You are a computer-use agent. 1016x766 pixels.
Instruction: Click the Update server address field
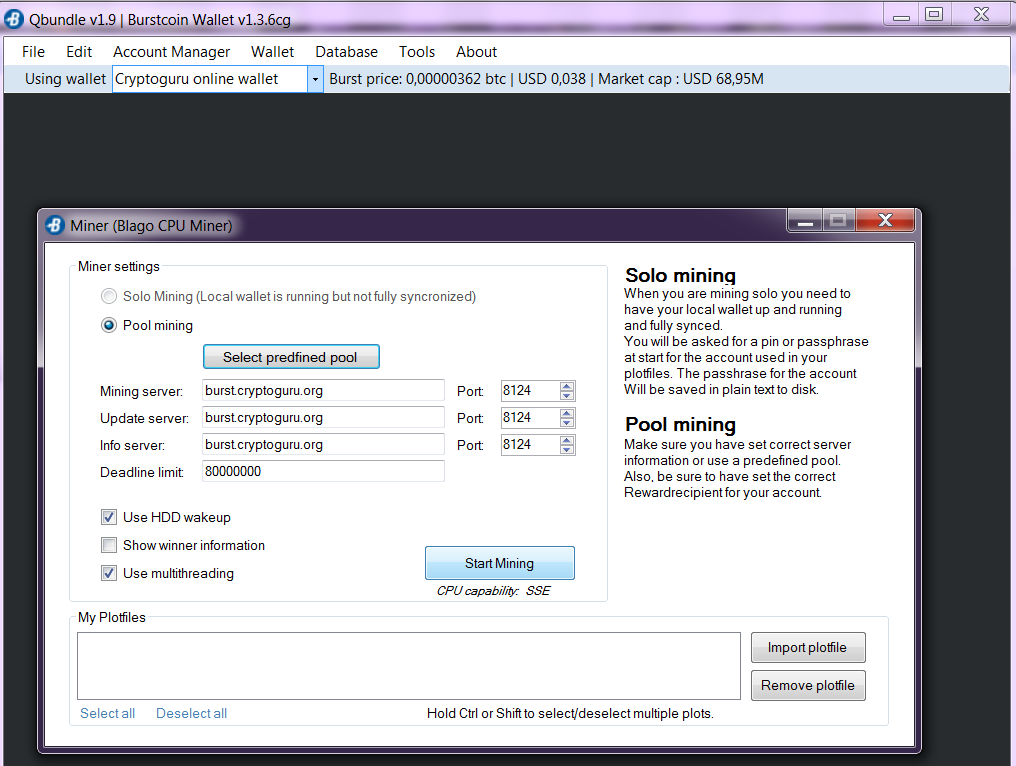(323, 417)
